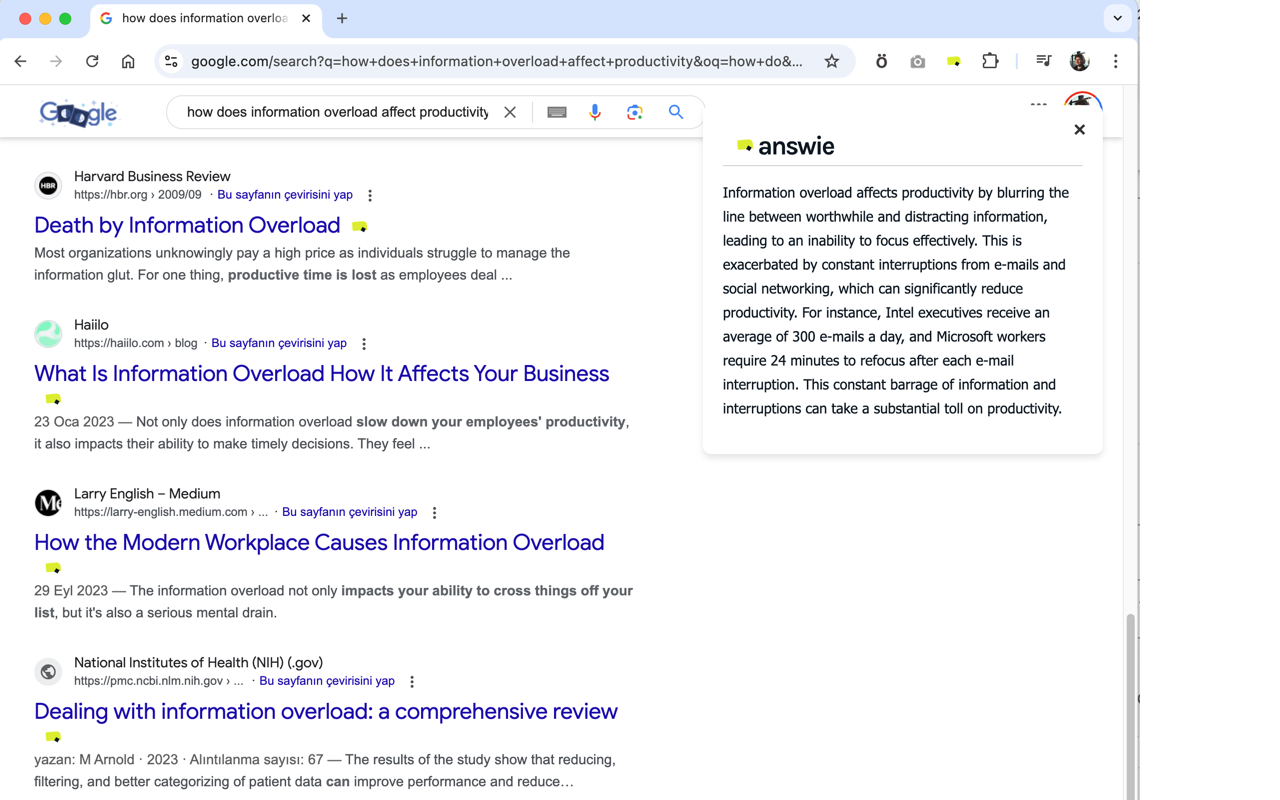Click the 'Larry English – Medium' source name
The height and width of the screenshot is (800, 1280).
[x=147, y=493]
